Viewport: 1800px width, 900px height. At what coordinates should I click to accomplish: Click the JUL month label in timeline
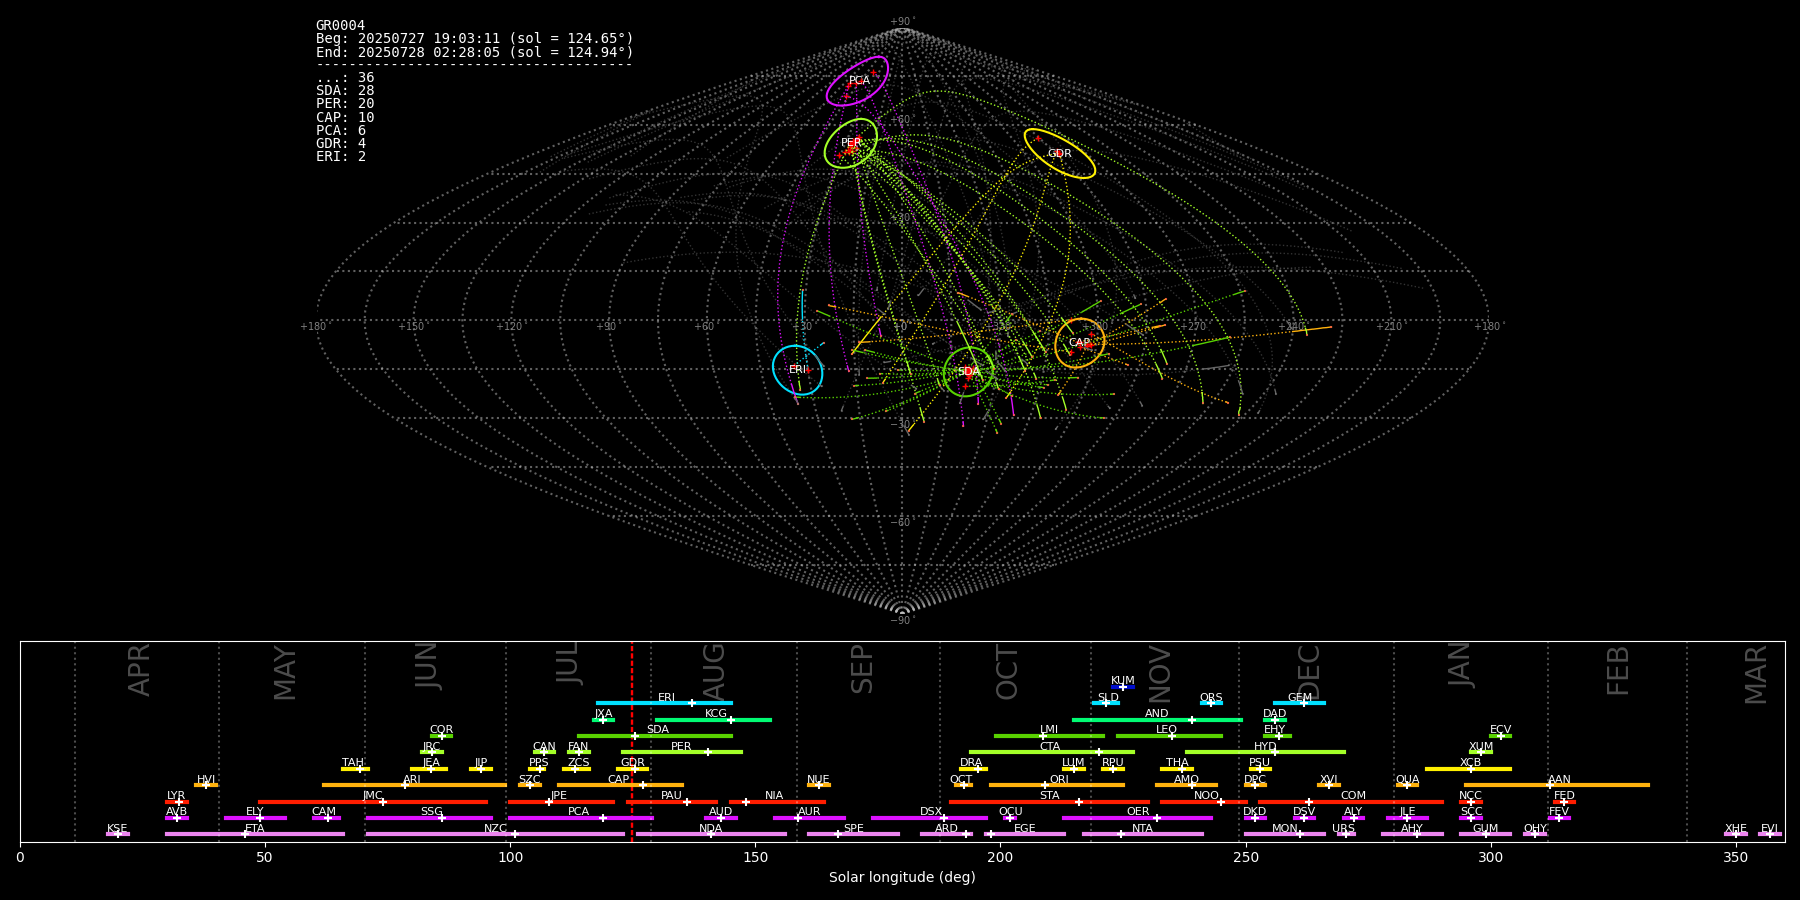568,663
